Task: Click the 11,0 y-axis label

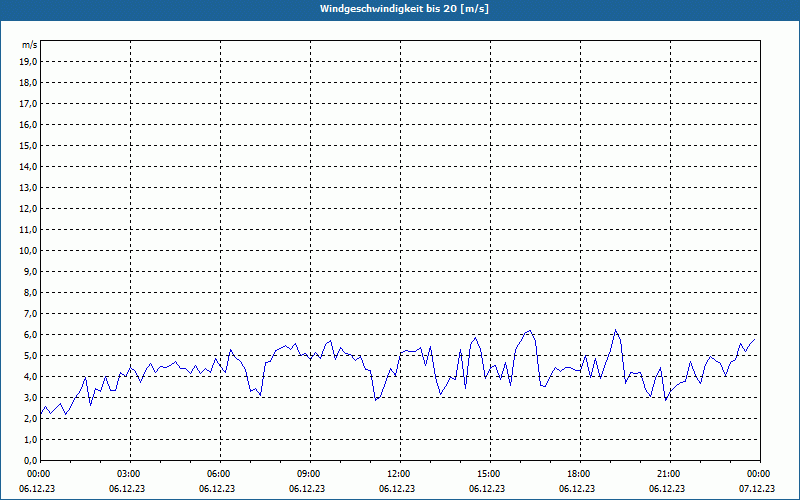Action: point(28,230)
